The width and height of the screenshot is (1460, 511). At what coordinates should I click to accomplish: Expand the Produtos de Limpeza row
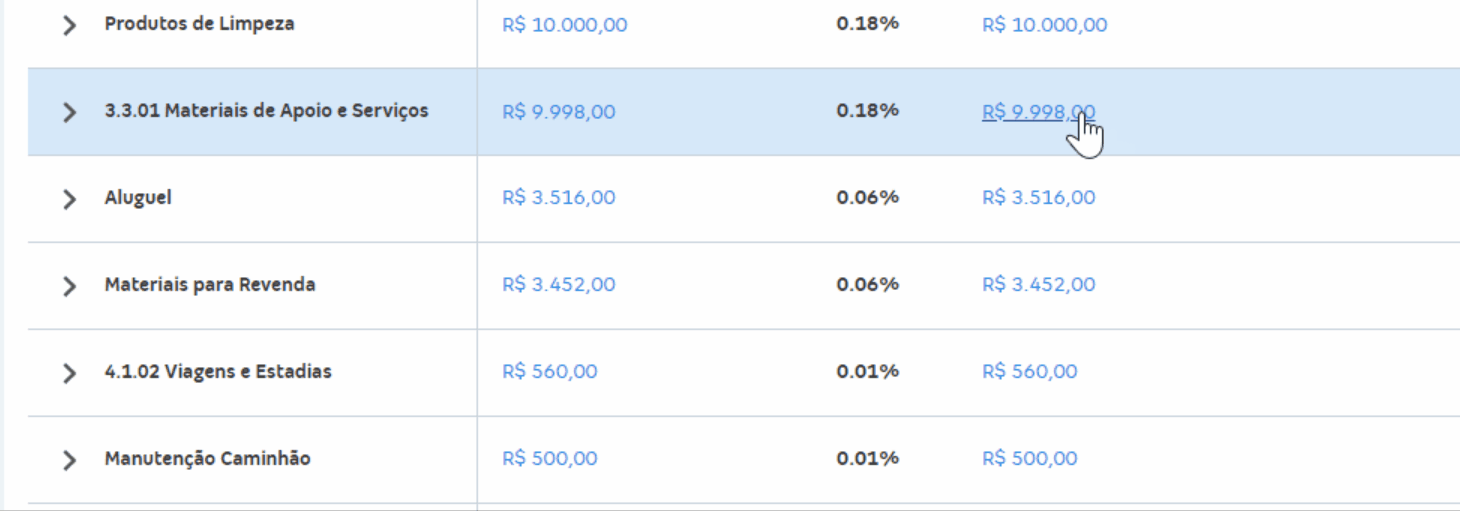(69, 25)
